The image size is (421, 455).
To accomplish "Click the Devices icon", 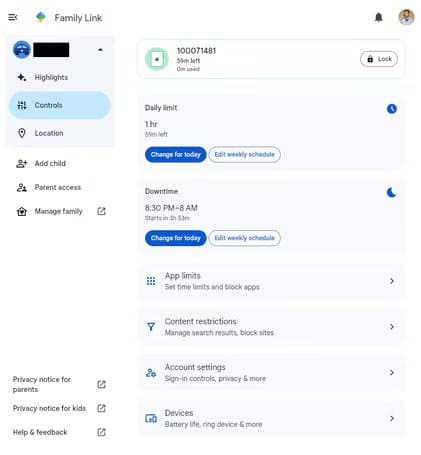I will (151, 418).
